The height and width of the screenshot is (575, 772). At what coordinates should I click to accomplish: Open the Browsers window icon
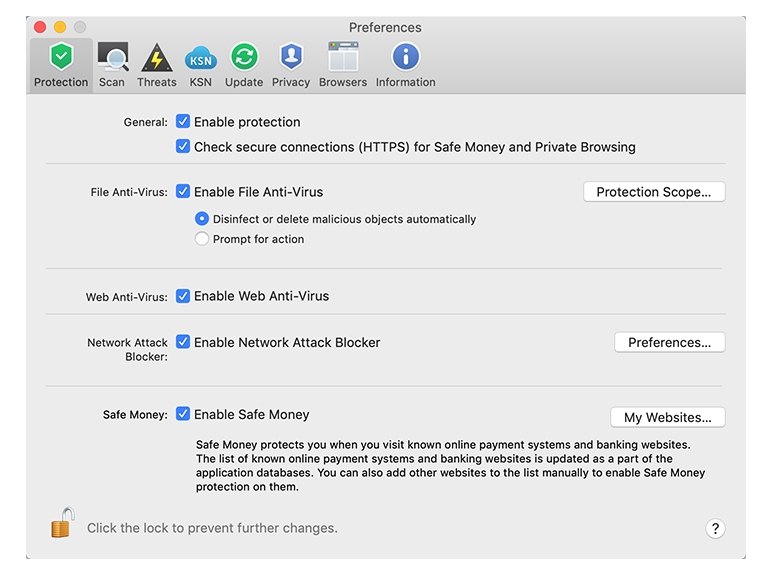[x=343, y=57]
